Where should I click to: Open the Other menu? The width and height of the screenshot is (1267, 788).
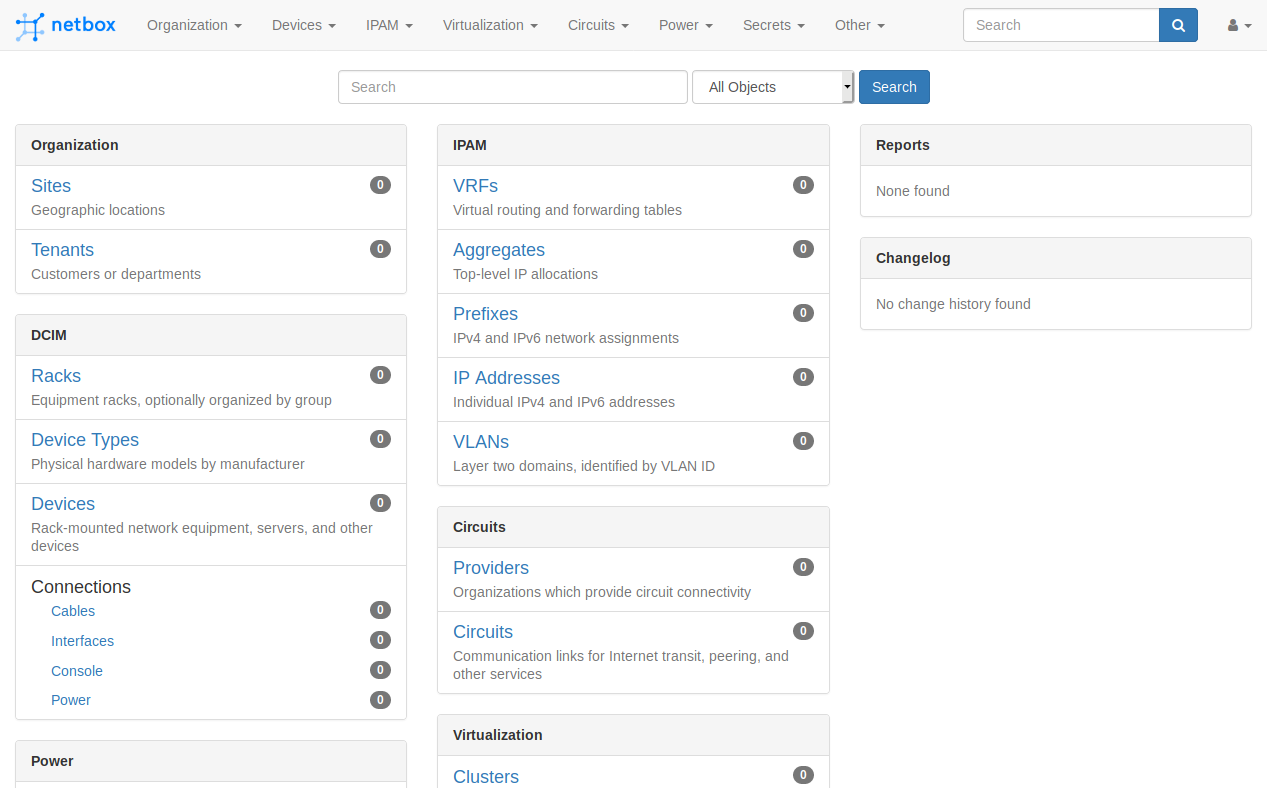click(858, 24)
